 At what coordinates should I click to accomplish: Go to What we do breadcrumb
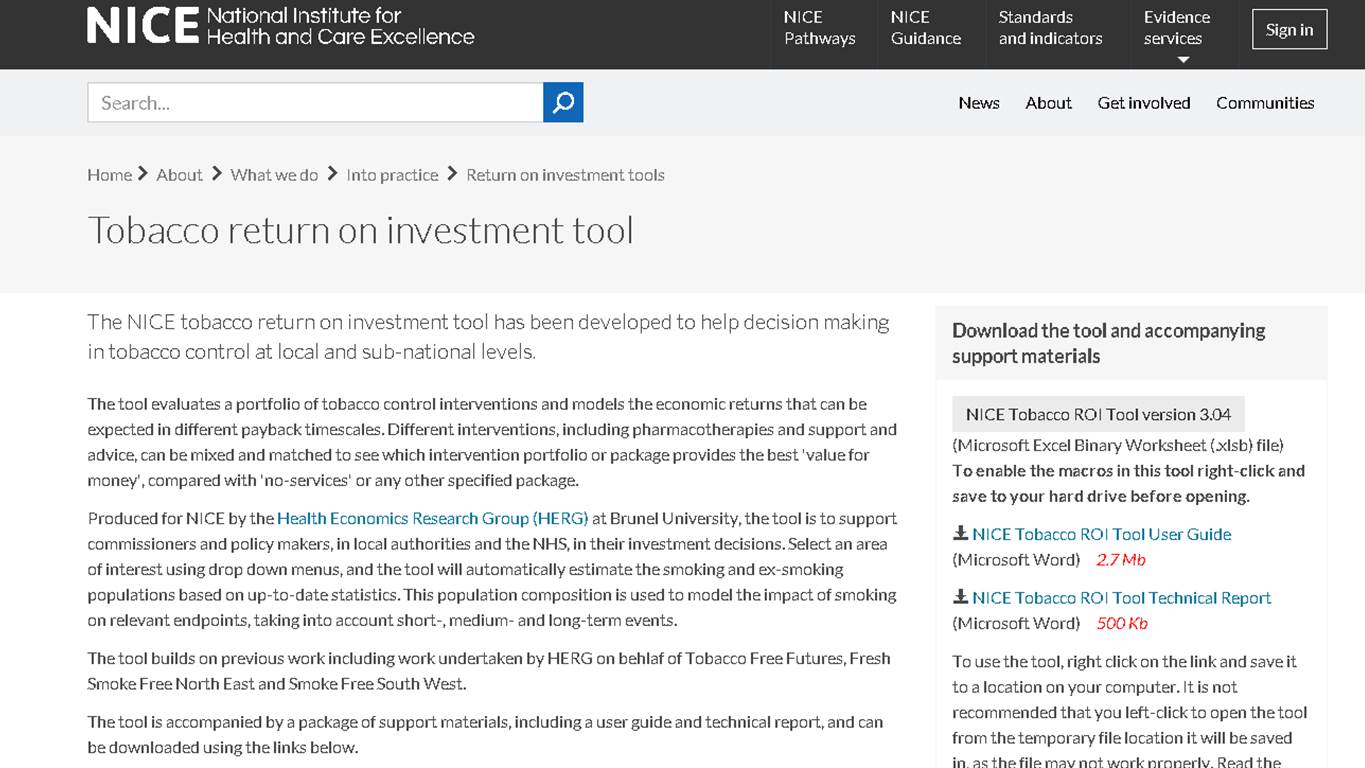[x=274, y=174]
